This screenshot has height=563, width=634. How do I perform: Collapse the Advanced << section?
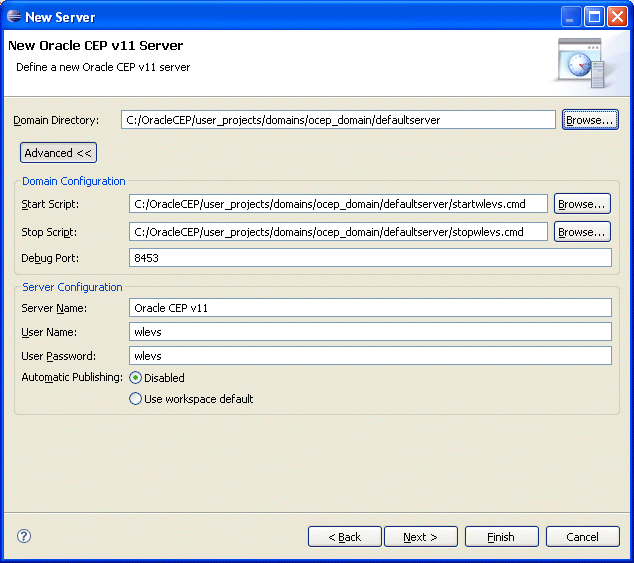pyautogui.click(x=58, y=153)
